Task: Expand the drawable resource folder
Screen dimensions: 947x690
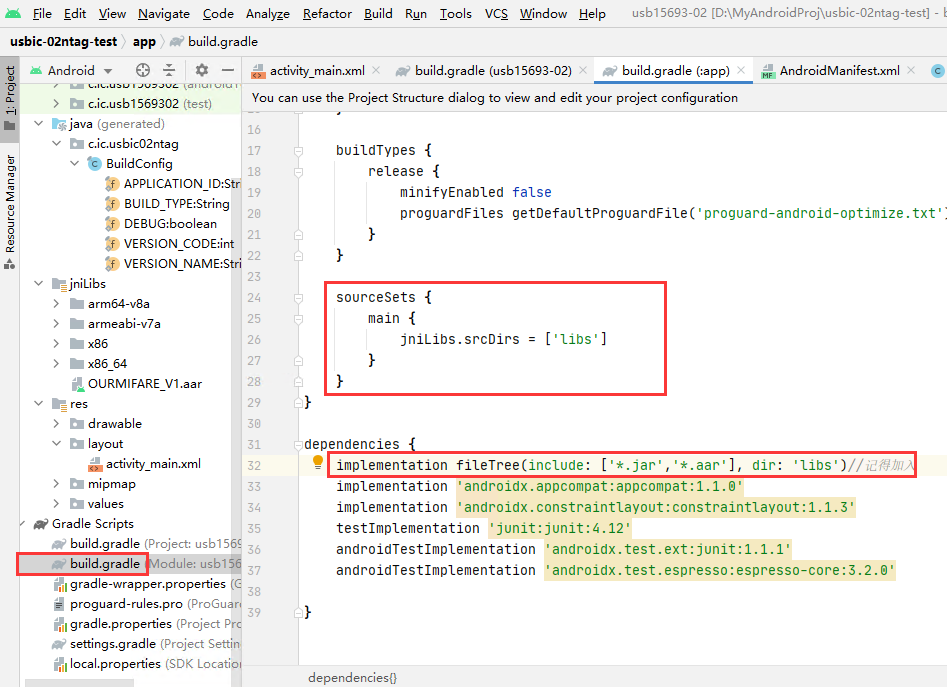Action: click(x=57, y=424)
